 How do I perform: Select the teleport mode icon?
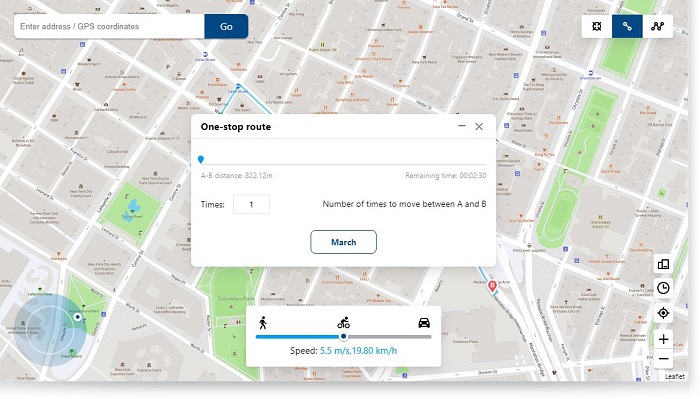(x=596, y=26)
